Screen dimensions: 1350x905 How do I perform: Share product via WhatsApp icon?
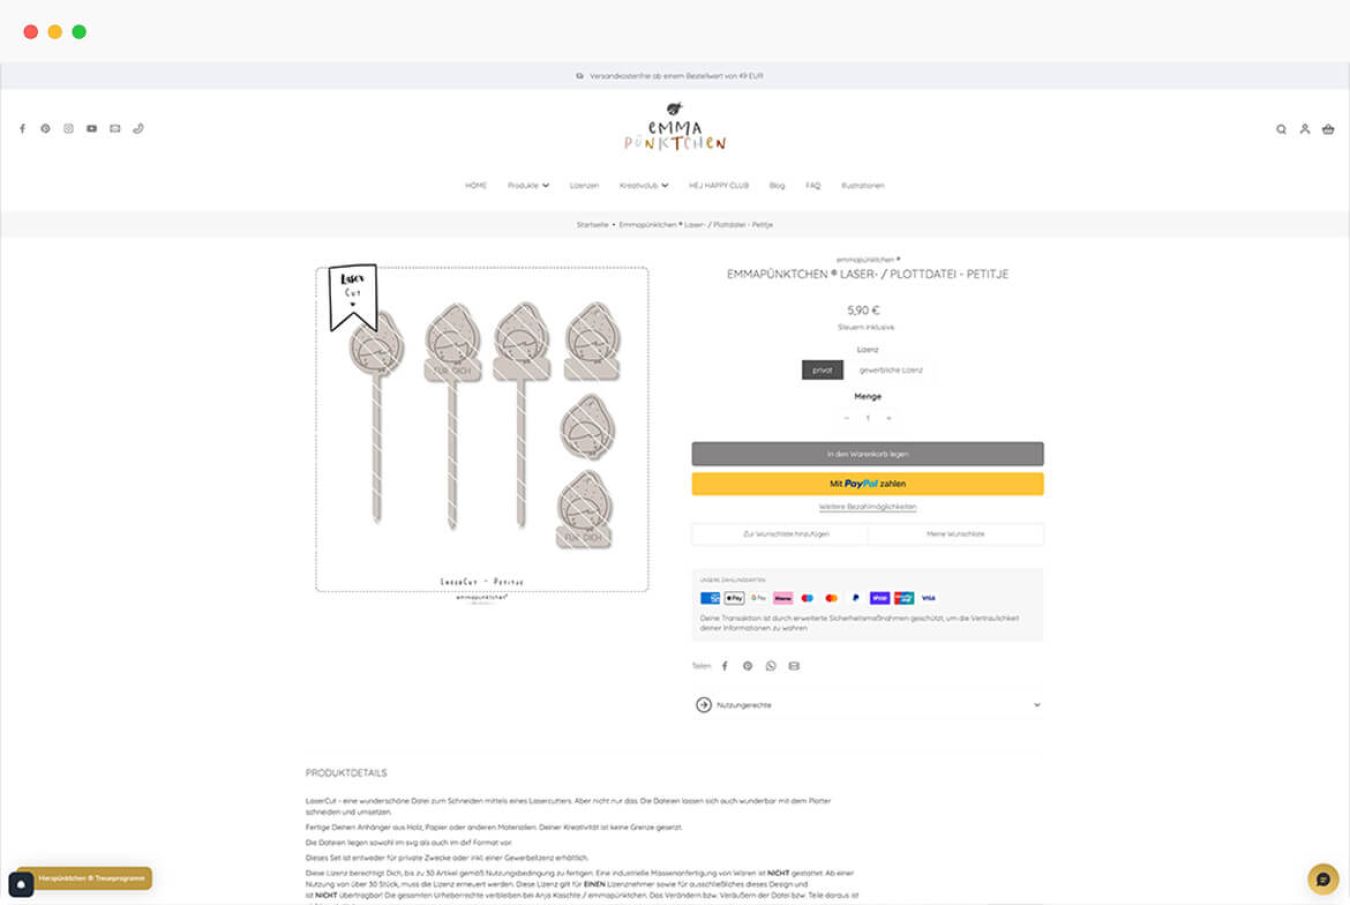(x=770, y=666)
